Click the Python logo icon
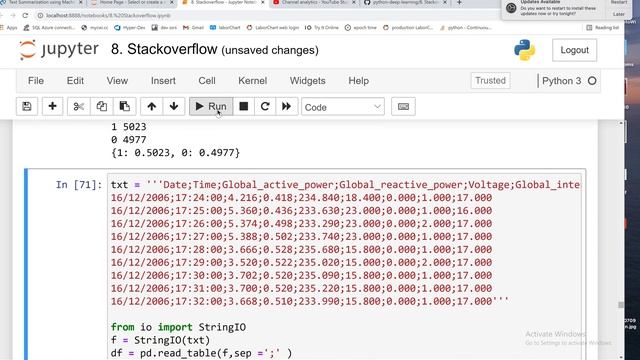640x360 pixels. tap(524, 50)
